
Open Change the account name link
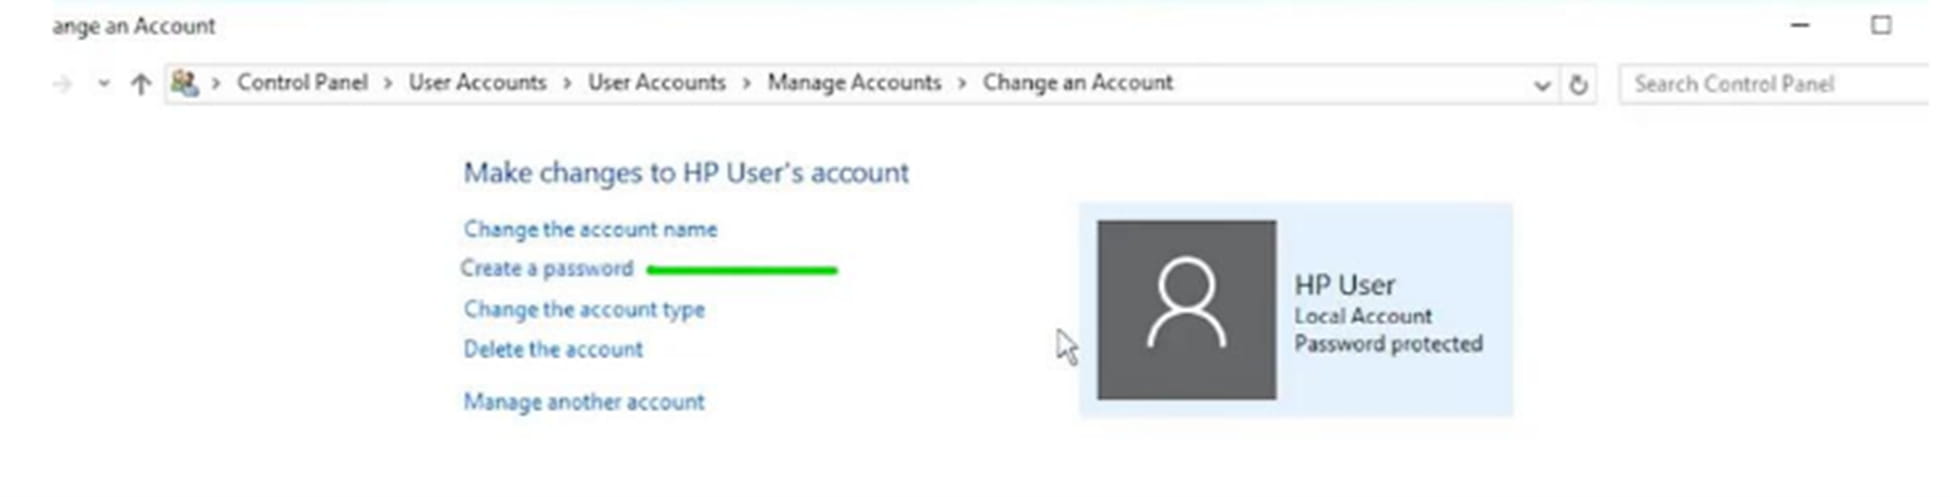[x=590, y=229]
